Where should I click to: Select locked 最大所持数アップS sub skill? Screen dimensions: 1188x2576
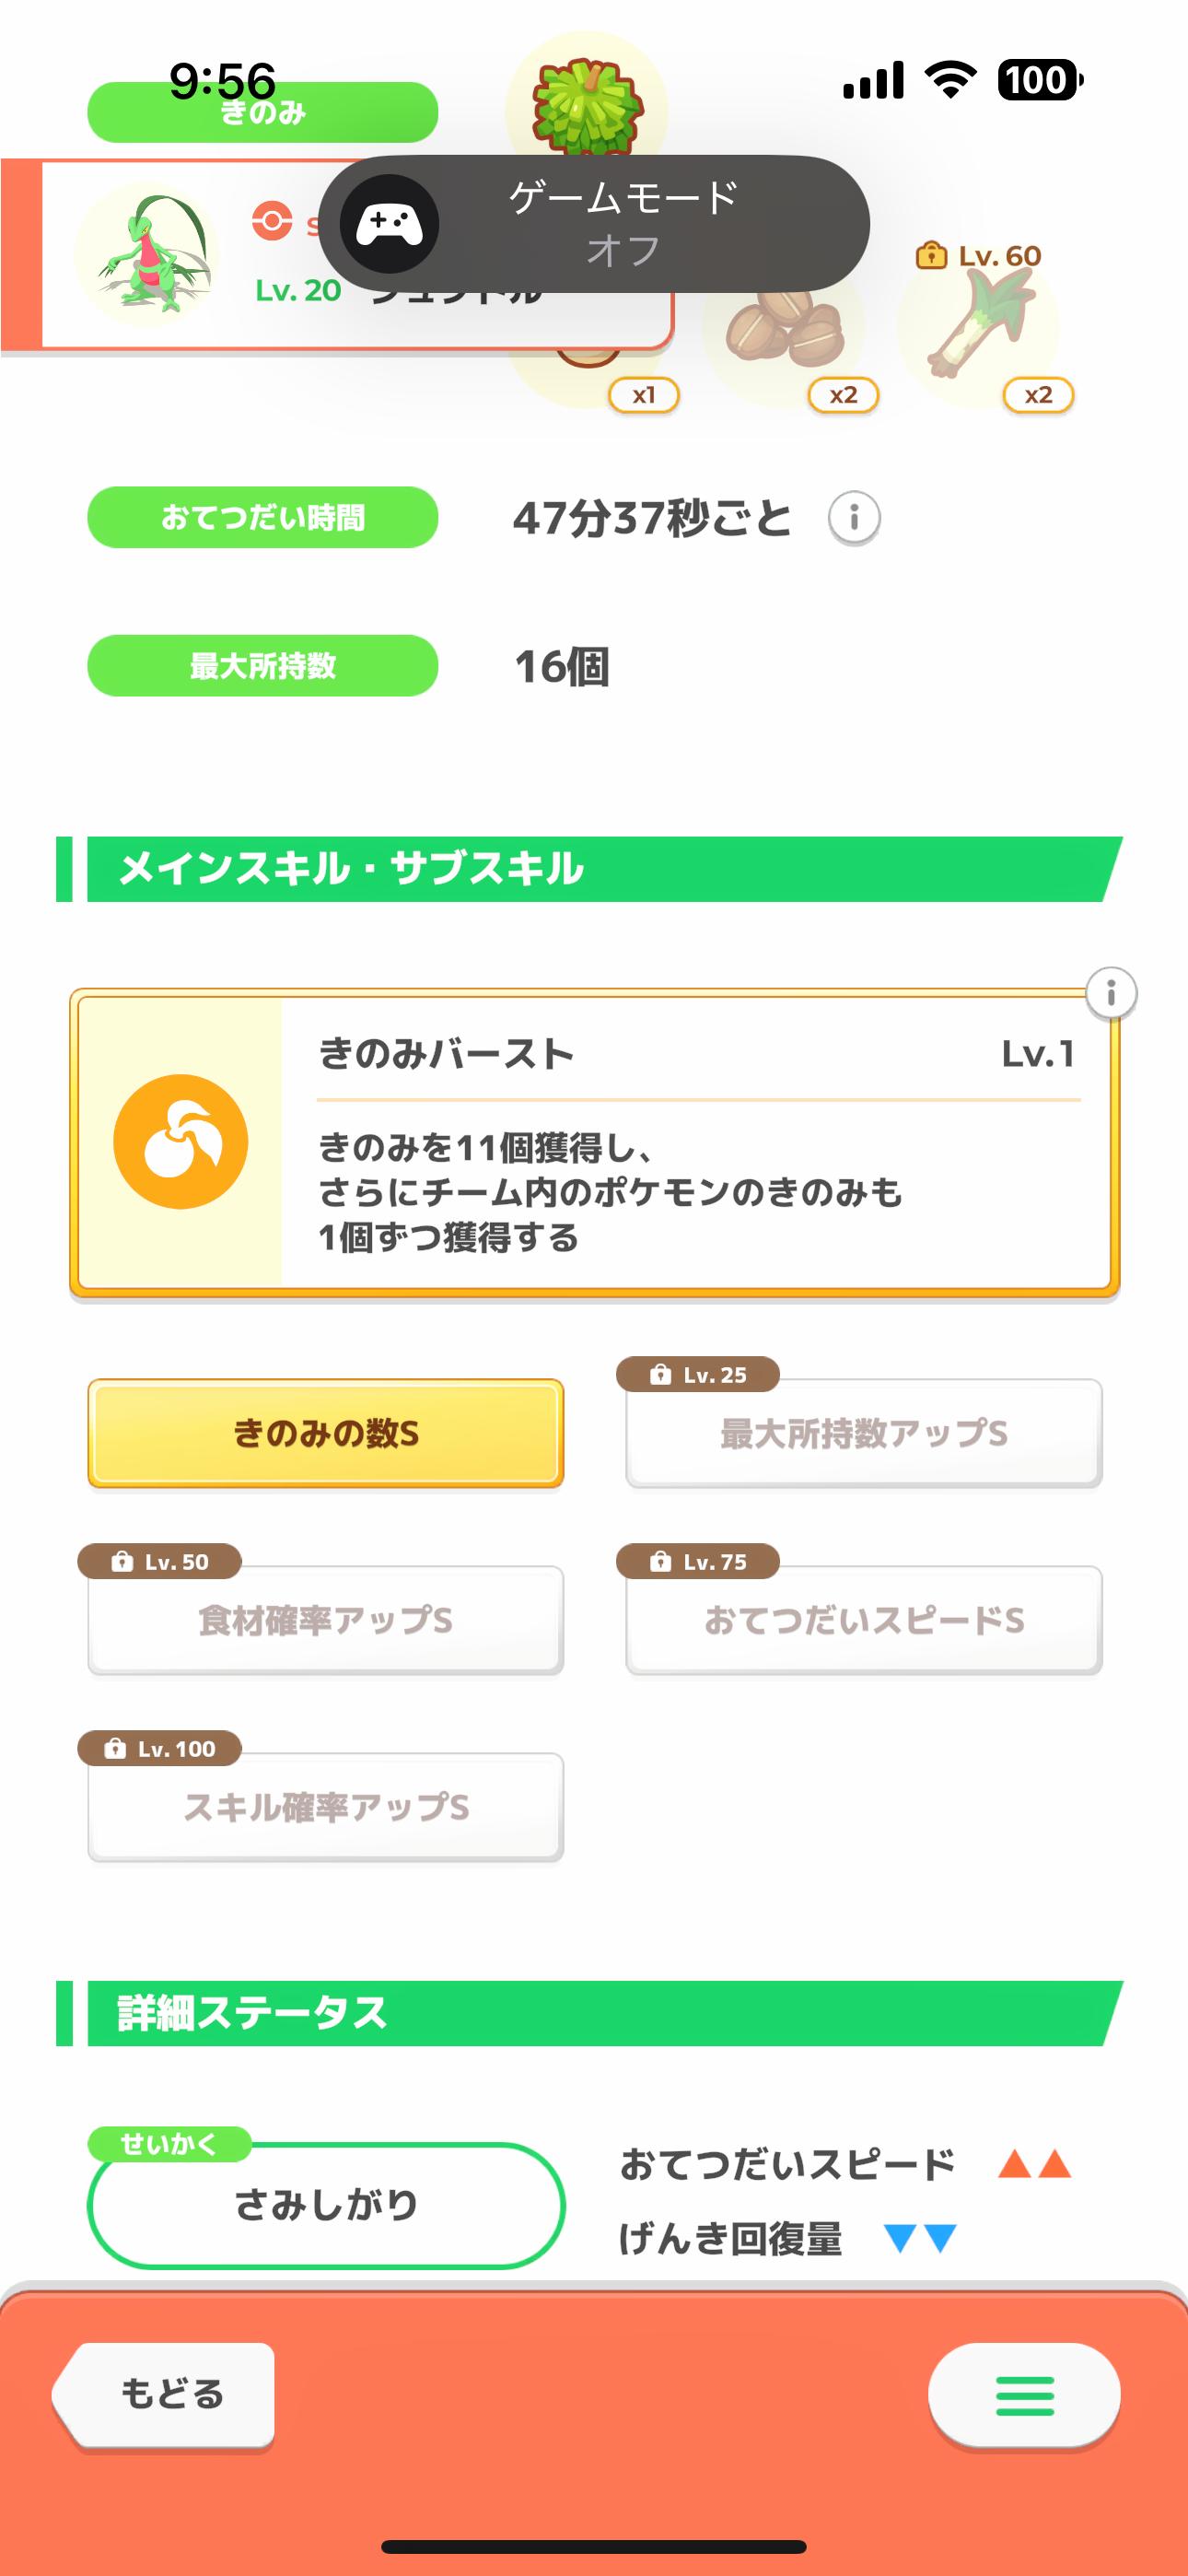click(x=864, y=1434)
